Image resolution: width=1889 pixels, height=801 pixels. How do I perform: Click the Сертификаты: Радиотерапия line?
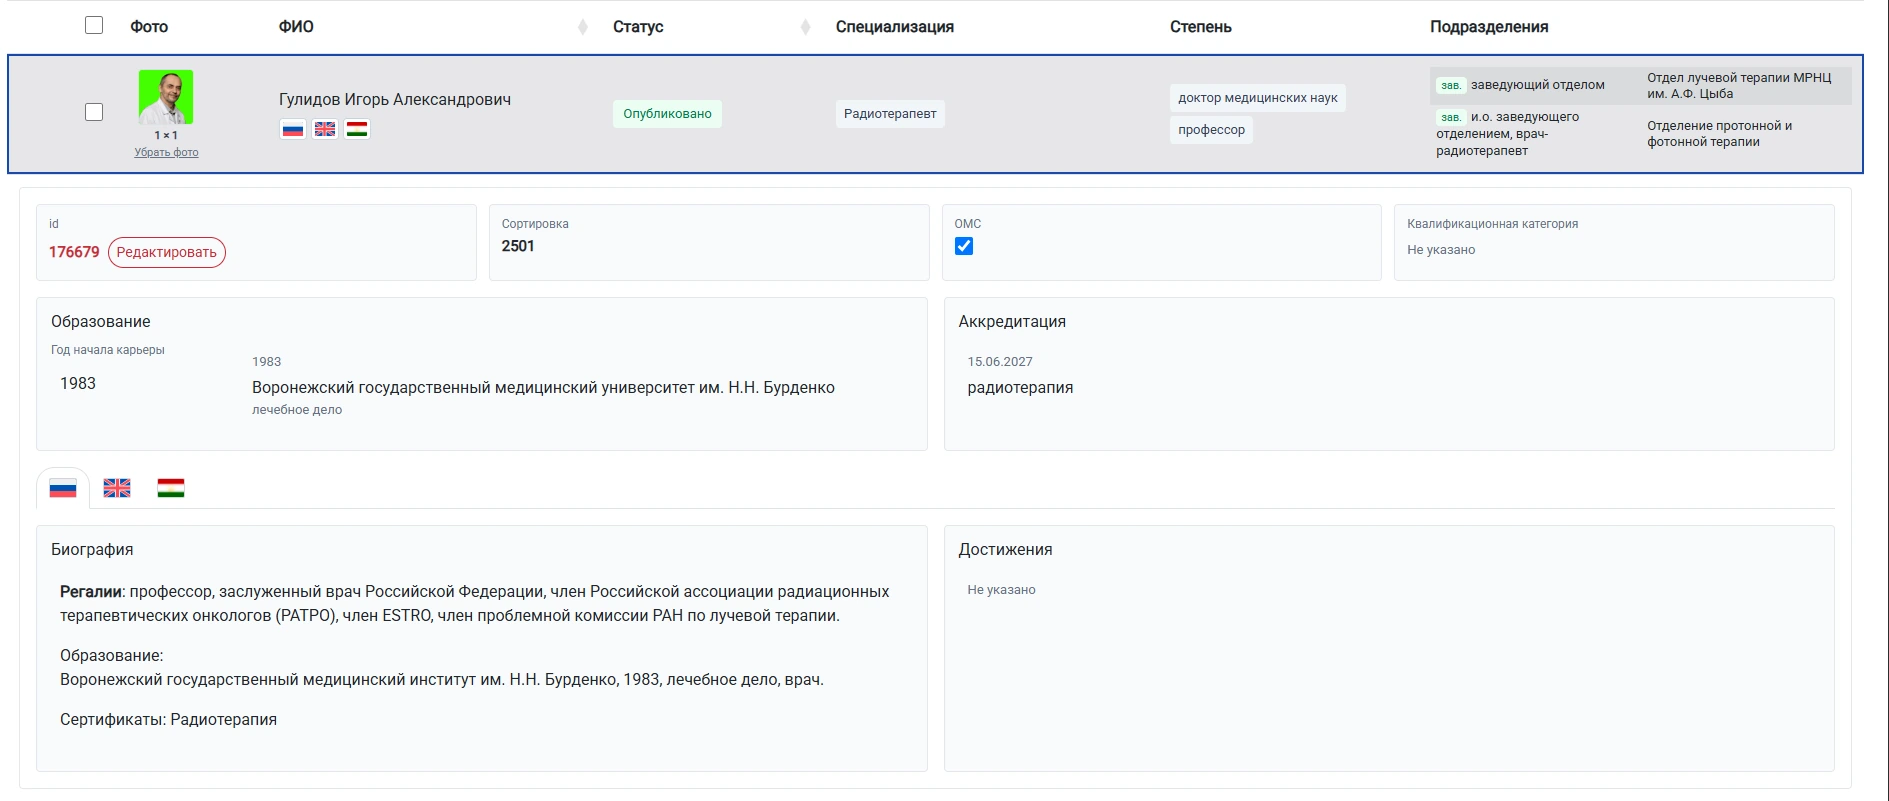tap(168, 719)
